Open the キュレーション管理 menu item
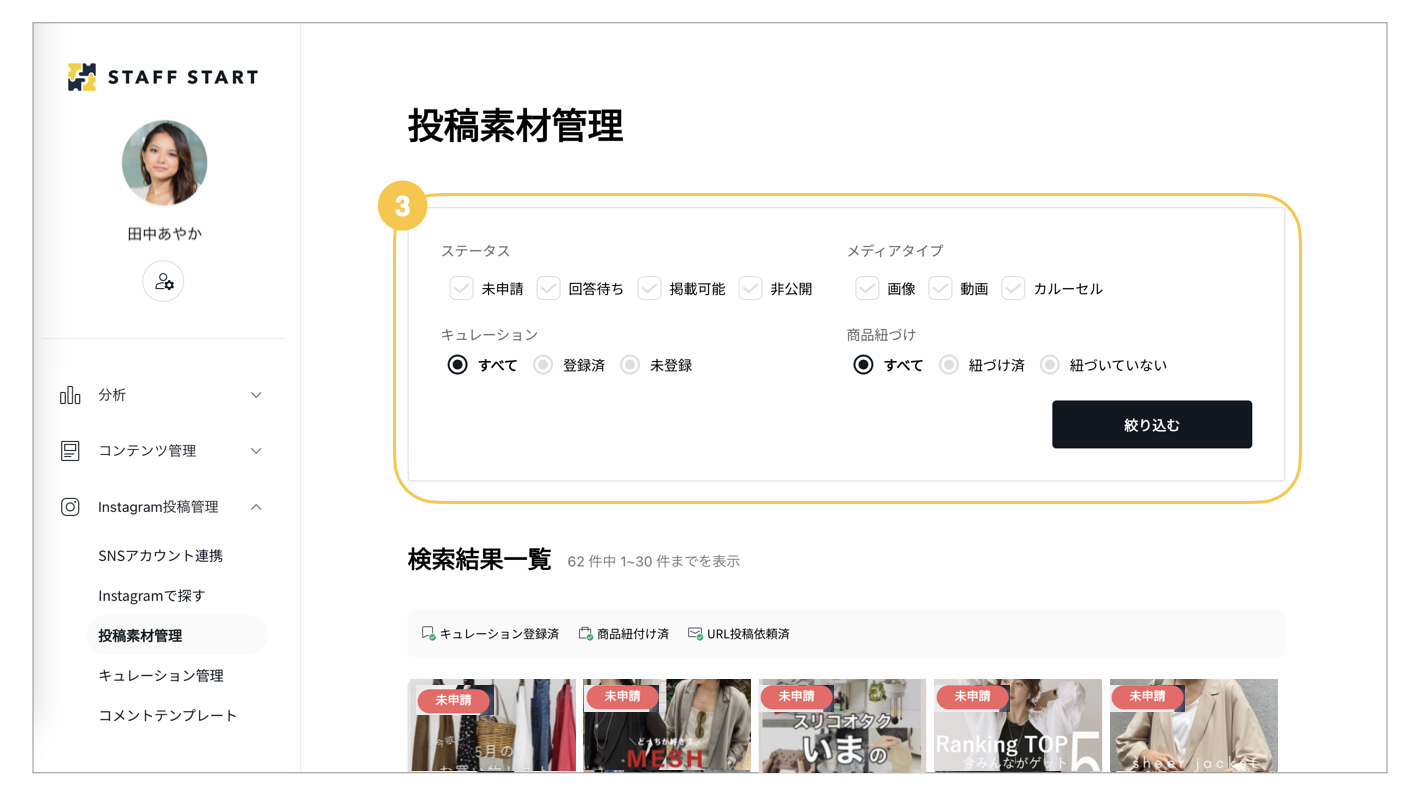The height and width of the screenshot is (800, 1420). (x=161, y=676)
